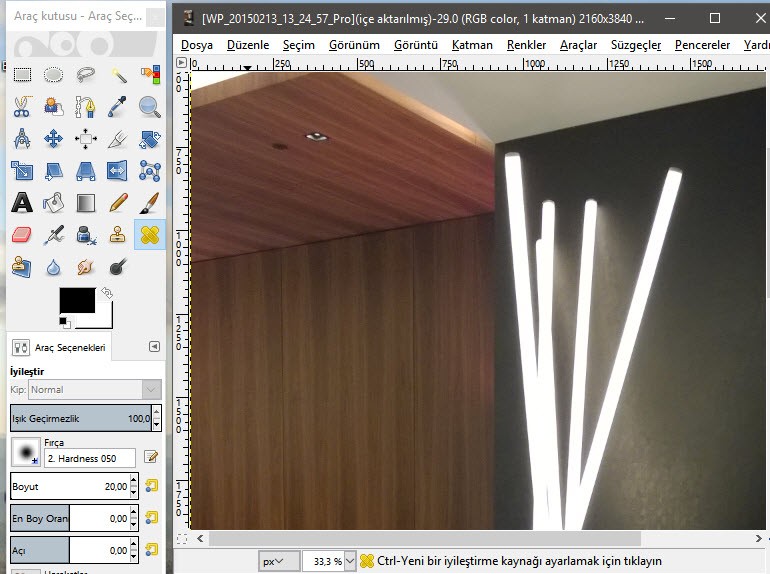This screenshot has width=770, height=574.
Task: Click the Heal tool bandage icon
Action: pyautogui.click(x=150, y=235)
